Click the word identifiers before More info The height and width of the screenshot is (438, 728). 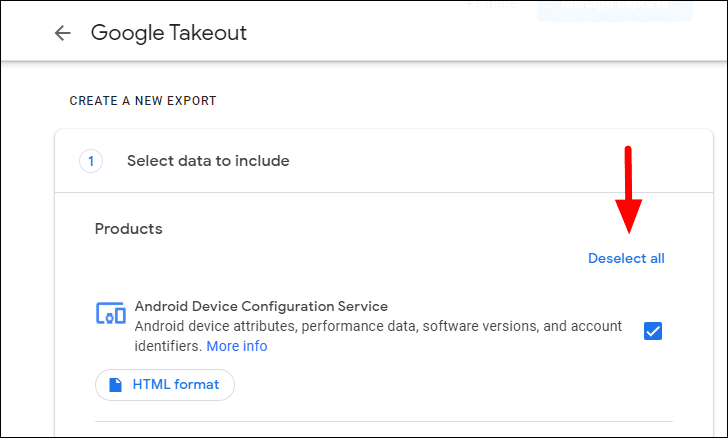[x=168, y=346]
